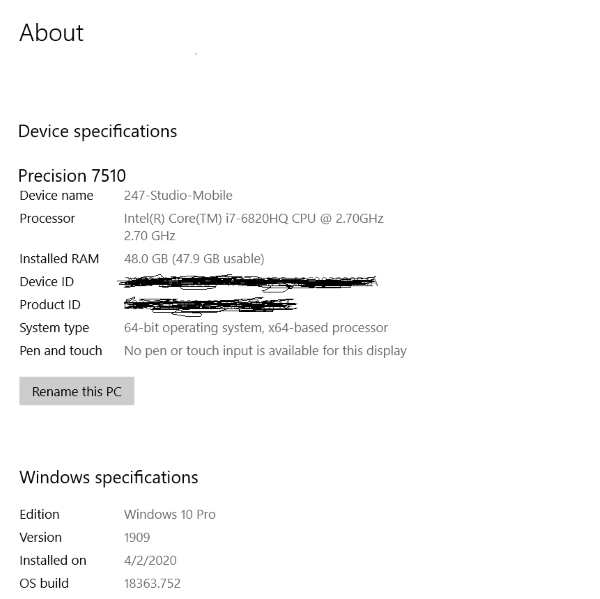Click the Processor label
The height and width of the screenshot is (599, 600).
(x=47, y=219)
